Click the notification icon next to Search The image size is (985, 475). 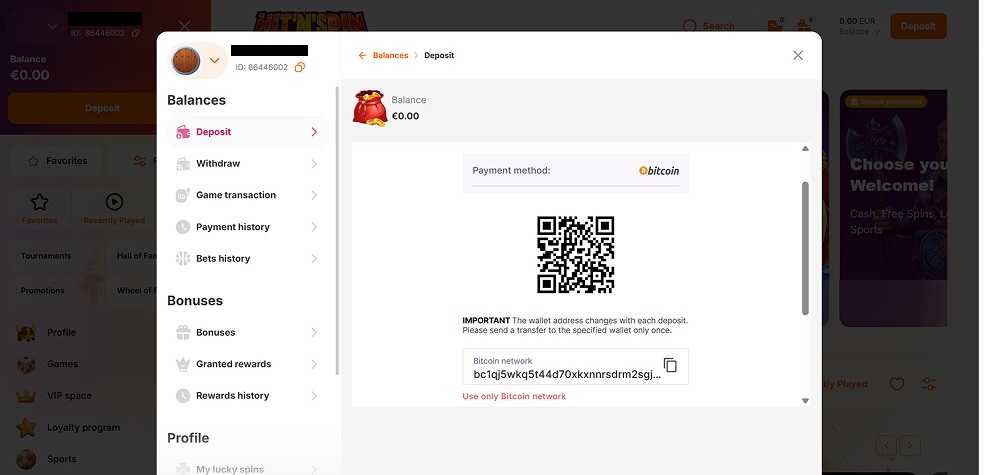775,26
